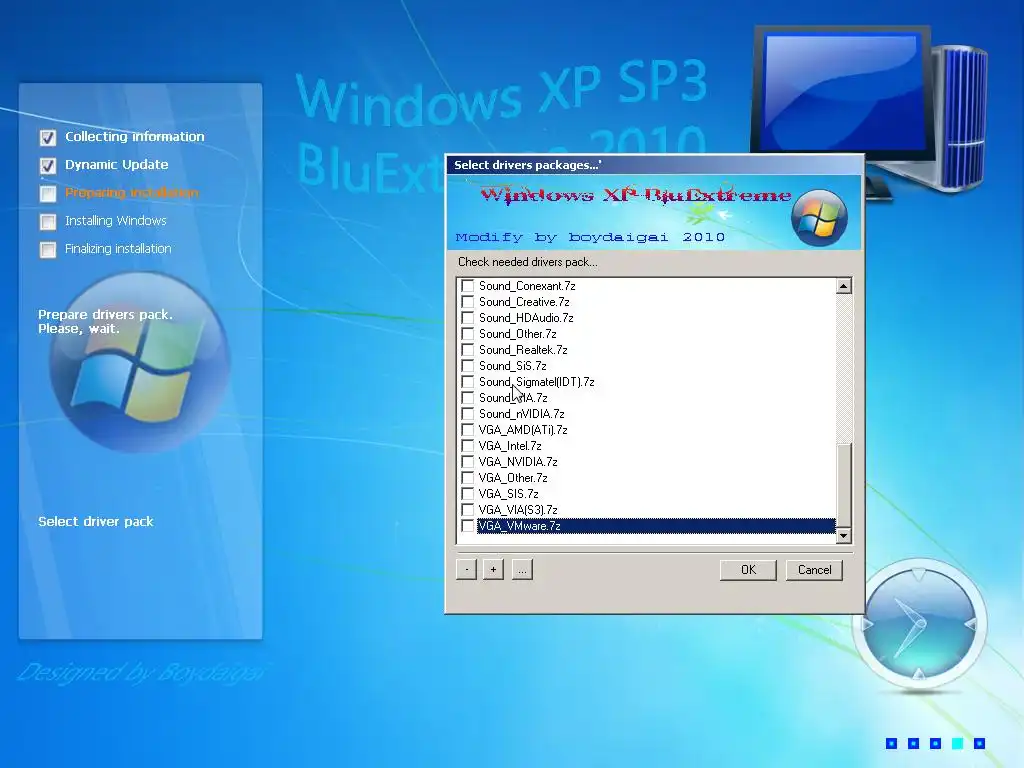The height and width of the screenshot is (768, 1024).
Task: Click the Collecting information step checkbox
Action: point(48,138)
